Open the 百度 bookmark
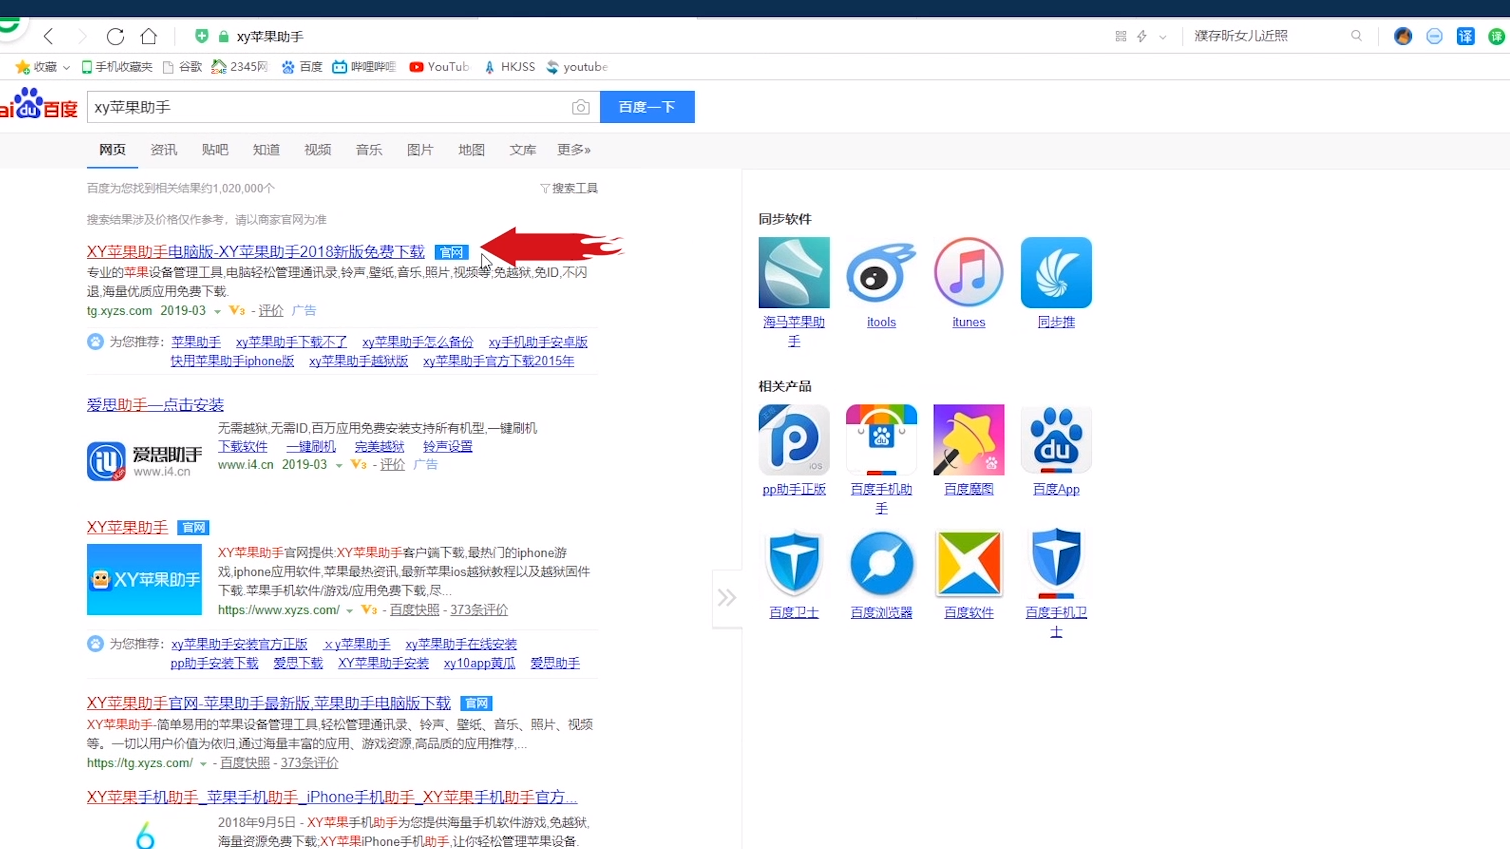The image size is (1510, 849). pos(302,67)
